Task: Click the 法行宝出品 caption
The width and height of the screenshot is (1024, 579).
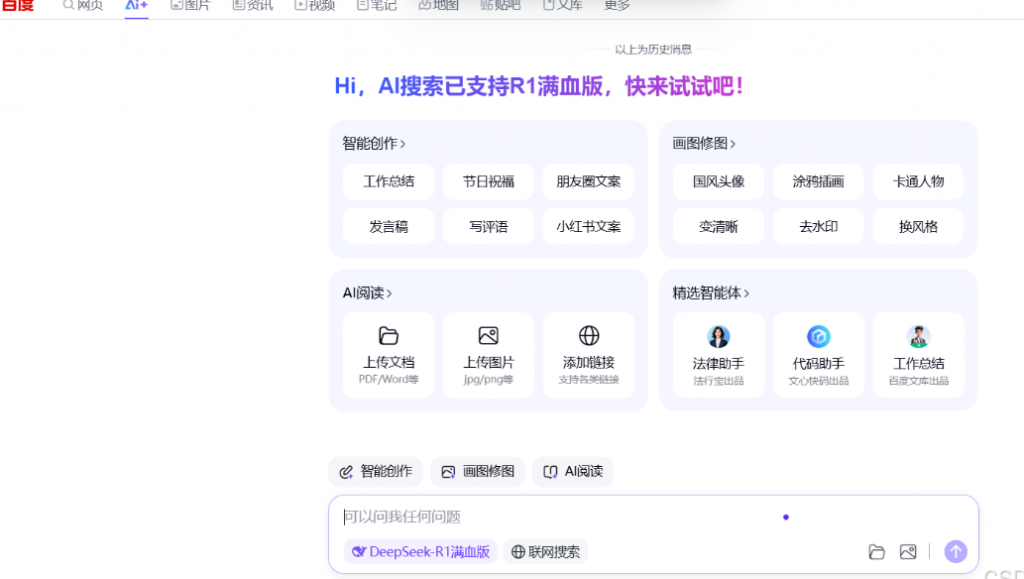Action: (718, 381)
